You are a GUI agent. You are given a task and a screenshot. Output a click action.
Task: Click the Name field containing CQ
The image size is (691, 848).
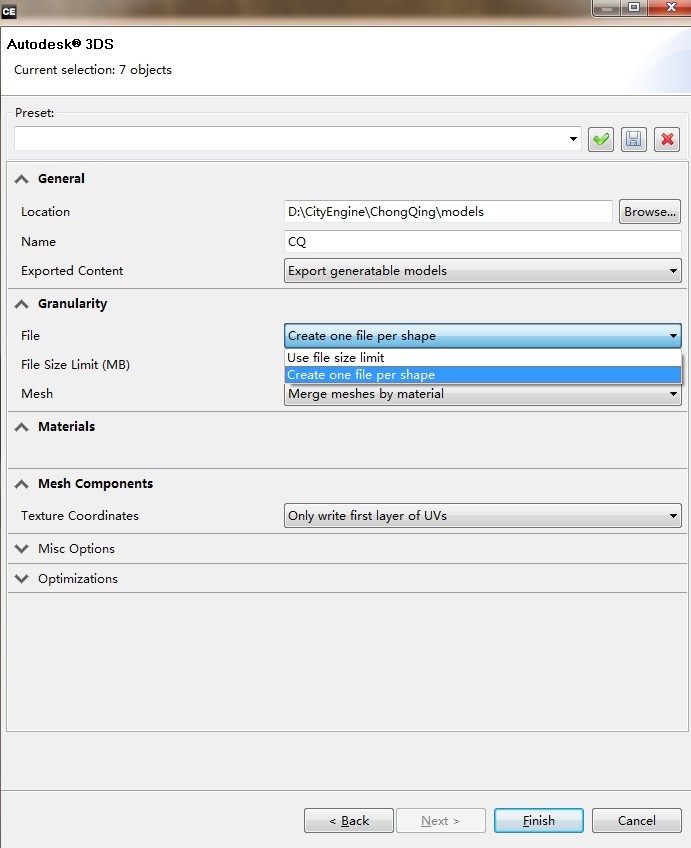[482, 241]
